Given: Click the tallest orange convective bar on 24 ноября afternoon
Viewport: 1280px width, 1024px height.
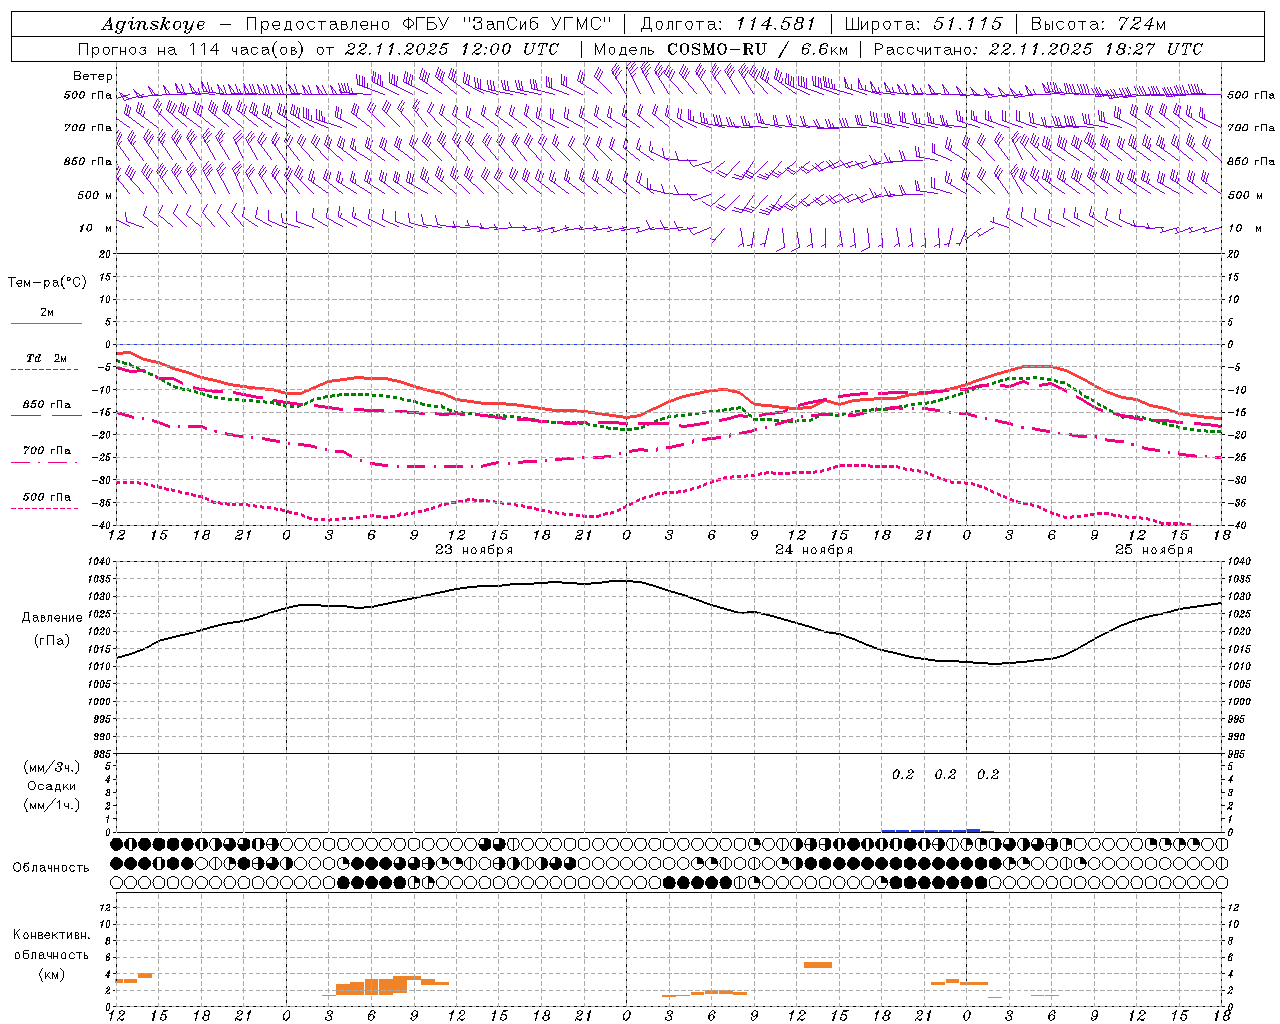Looking at the screenshot, I should (818, 965).
